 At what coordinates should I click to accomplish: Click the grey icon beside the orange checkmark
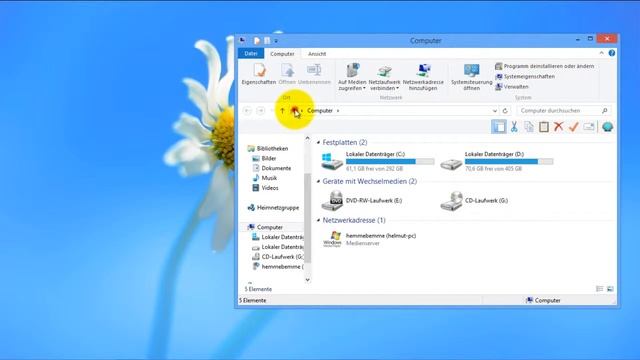click(589, 127)
